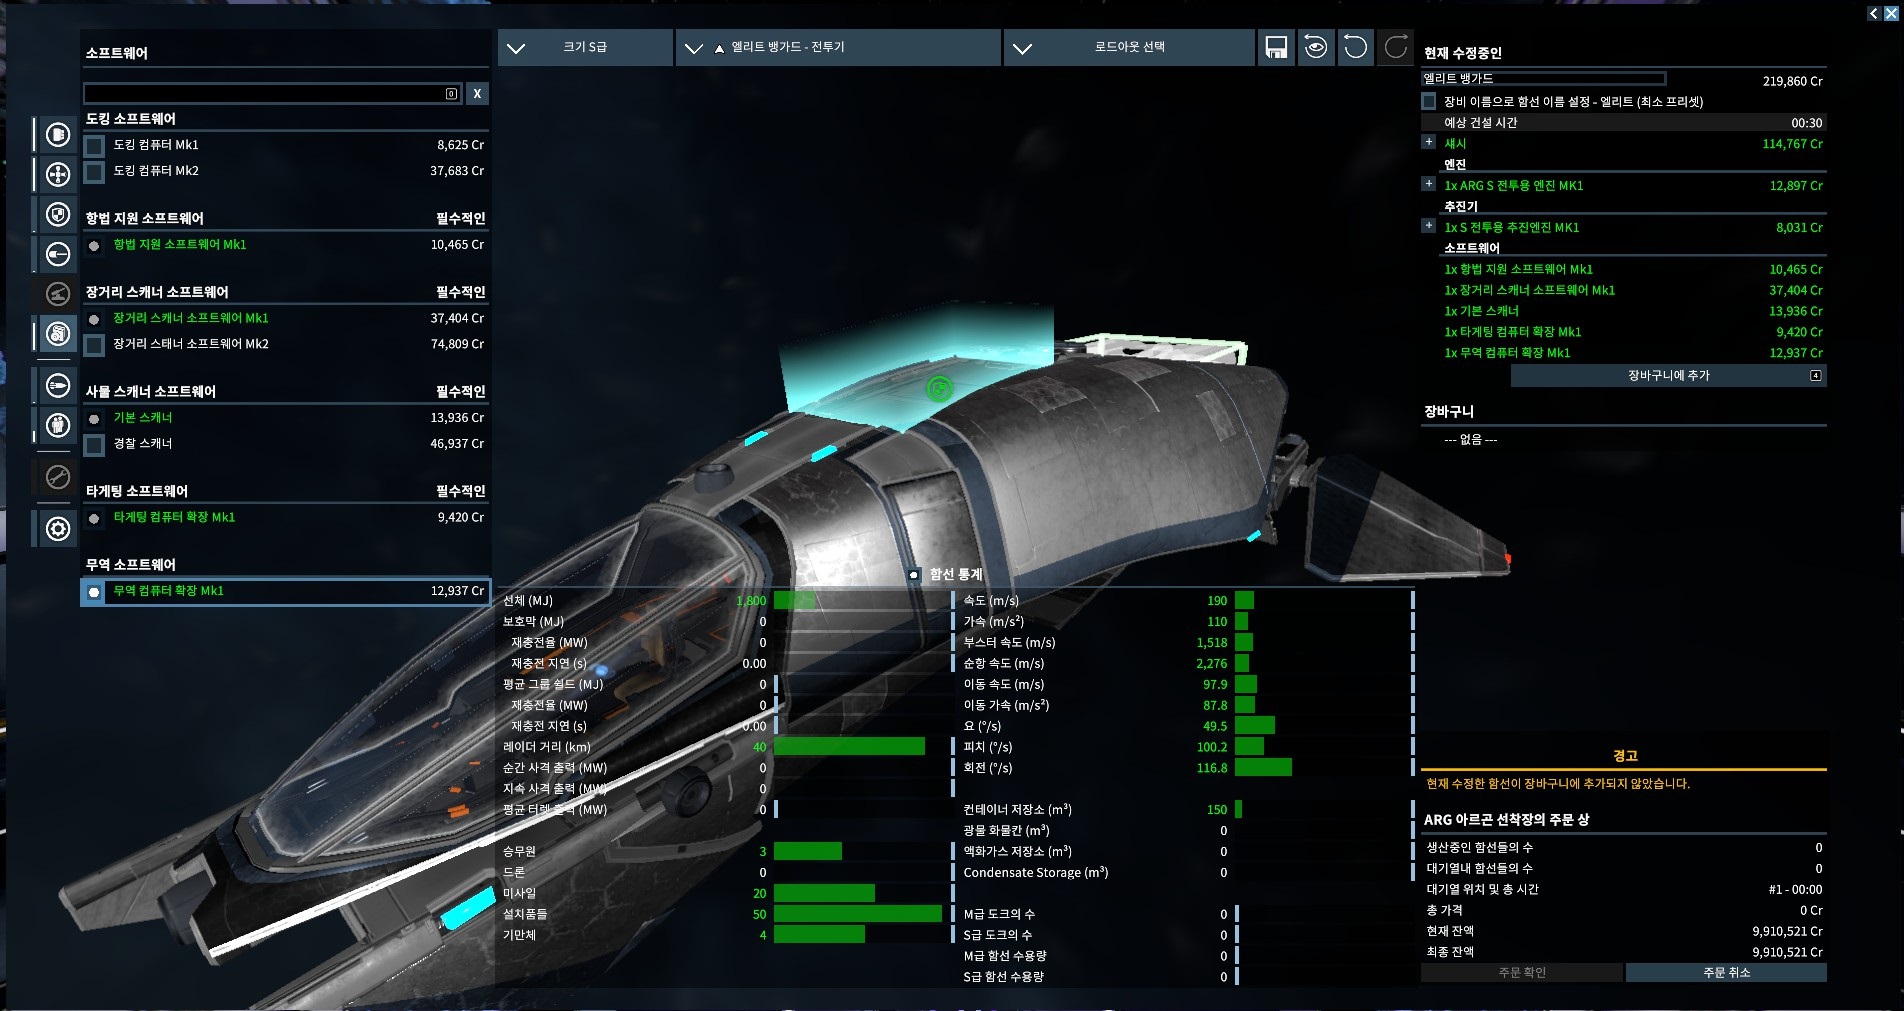The image size is (1904, 1011).
Task: Check 경찰 스캐너
Action: 94,444
